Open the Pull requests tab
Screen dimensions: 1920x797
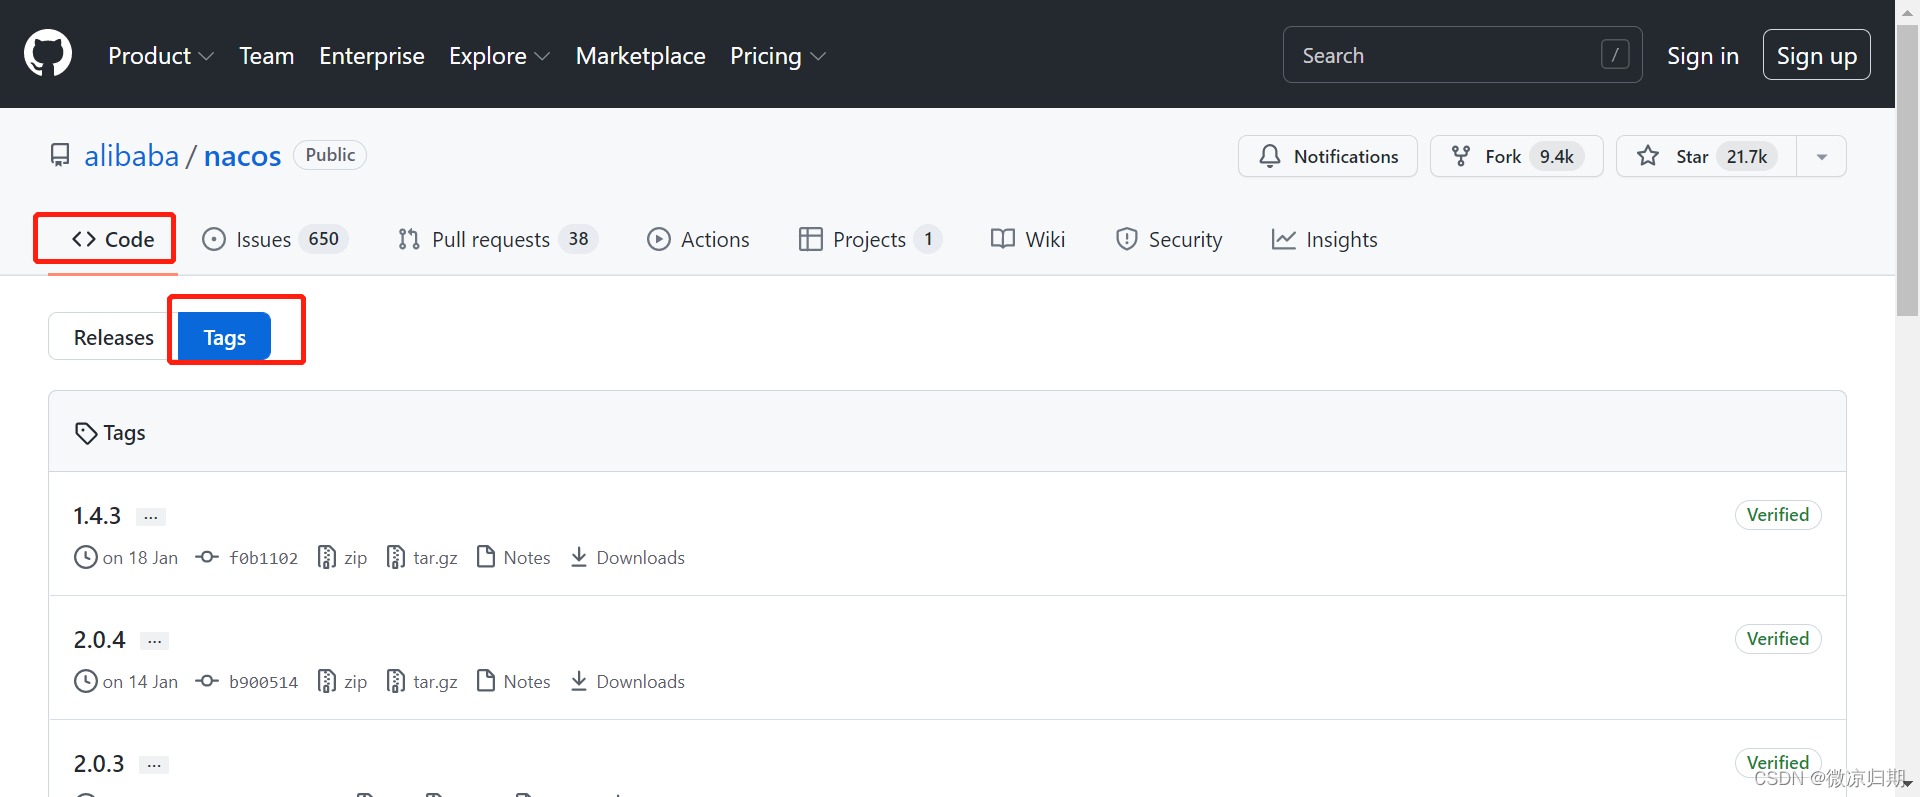point(497,239)
